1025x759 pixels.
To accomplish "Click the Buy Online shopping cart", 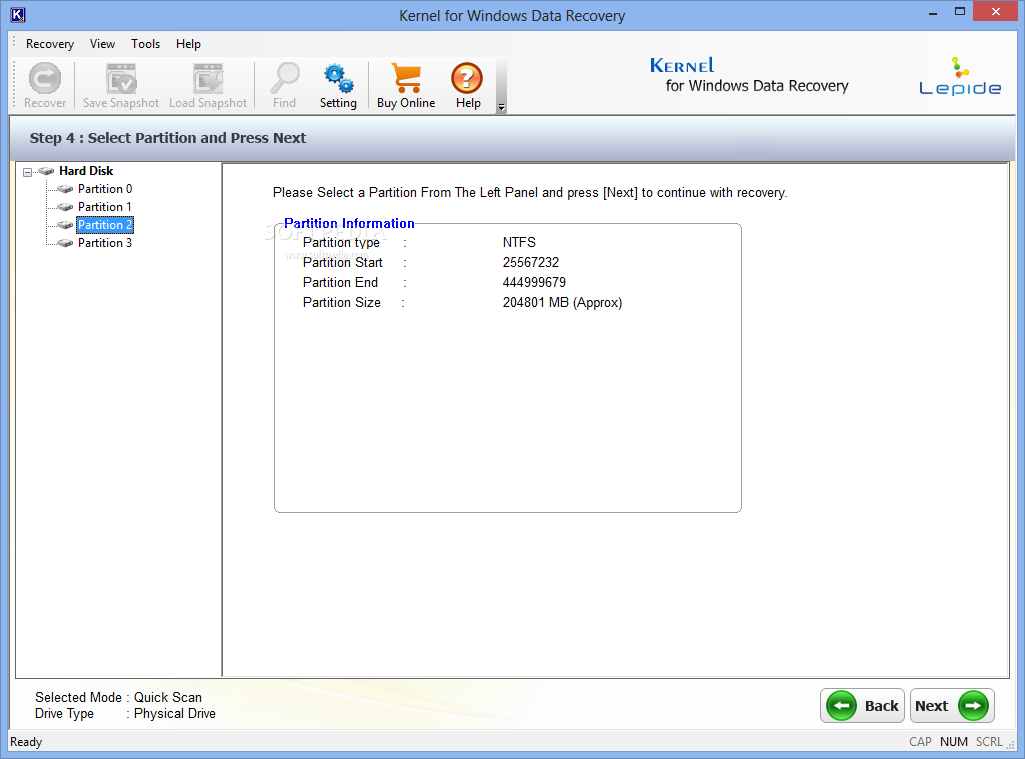I will point(406,78).
